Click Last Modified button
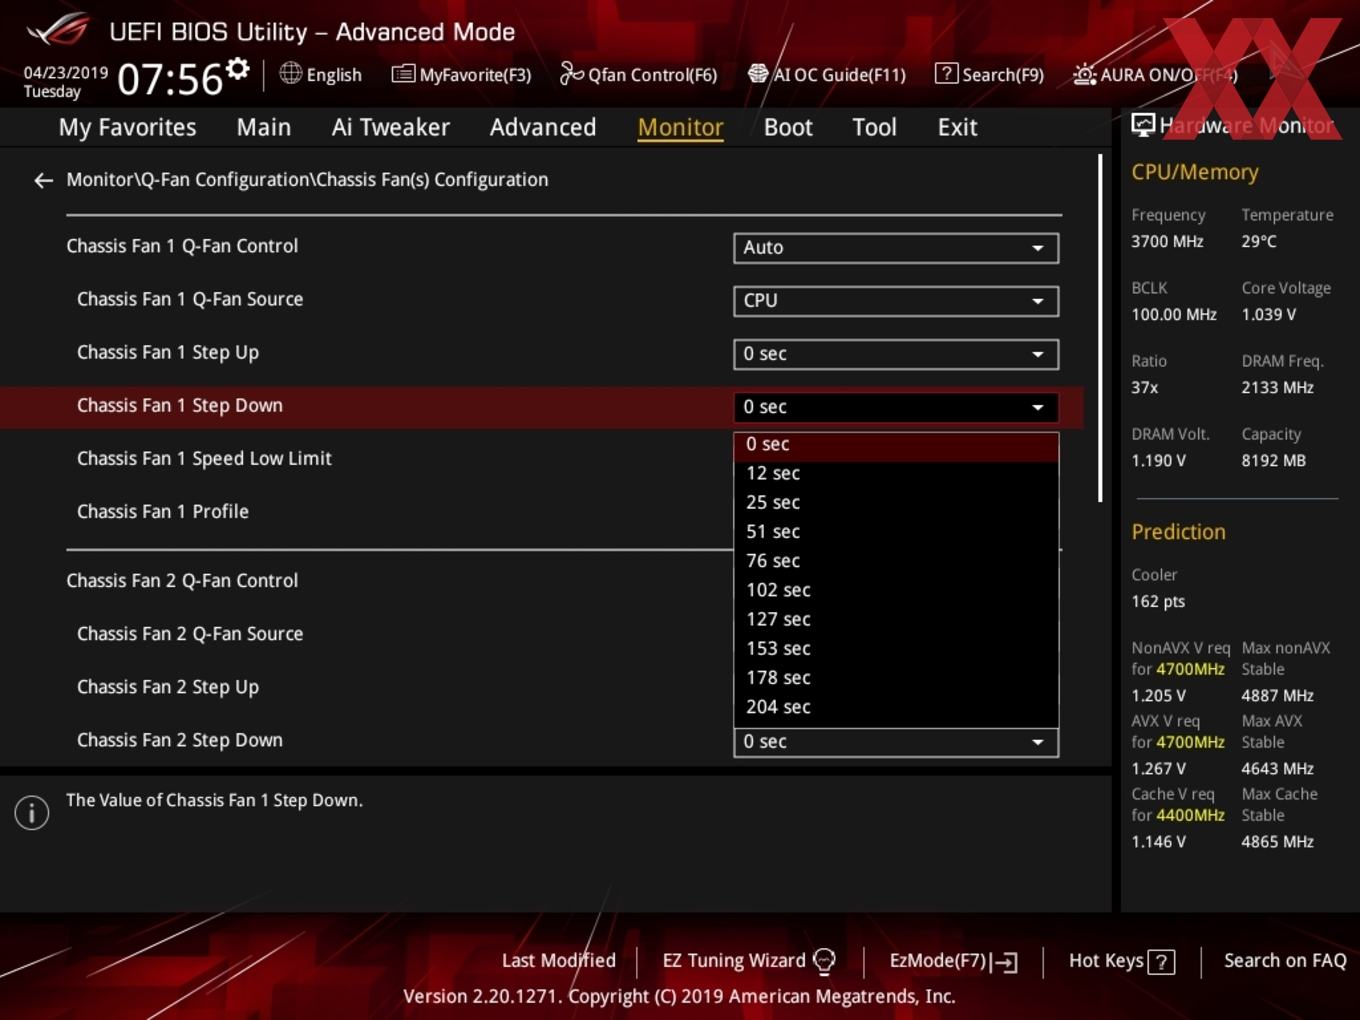 558,961
